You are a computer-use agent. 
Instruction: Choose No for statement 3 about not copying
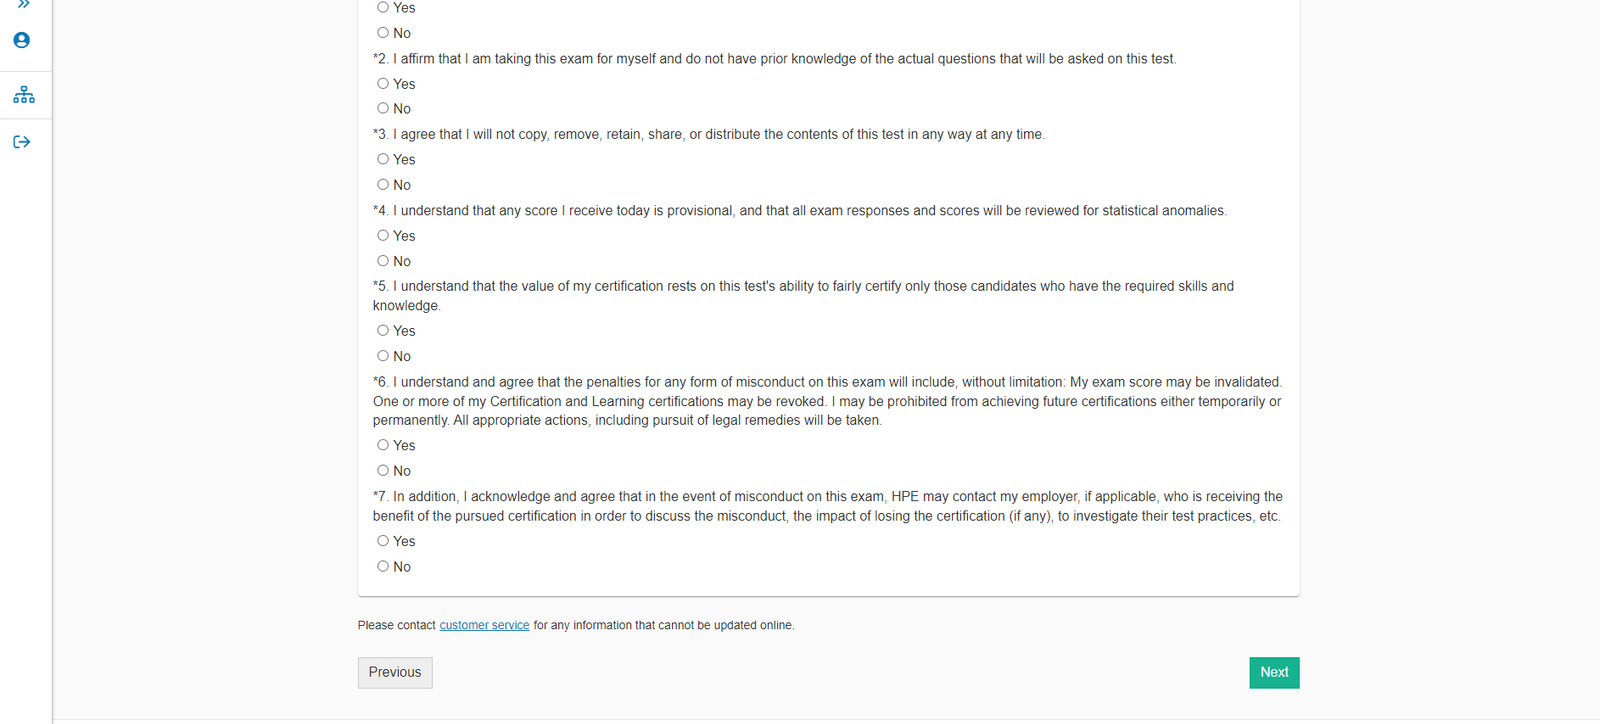(x=383, y=184)
